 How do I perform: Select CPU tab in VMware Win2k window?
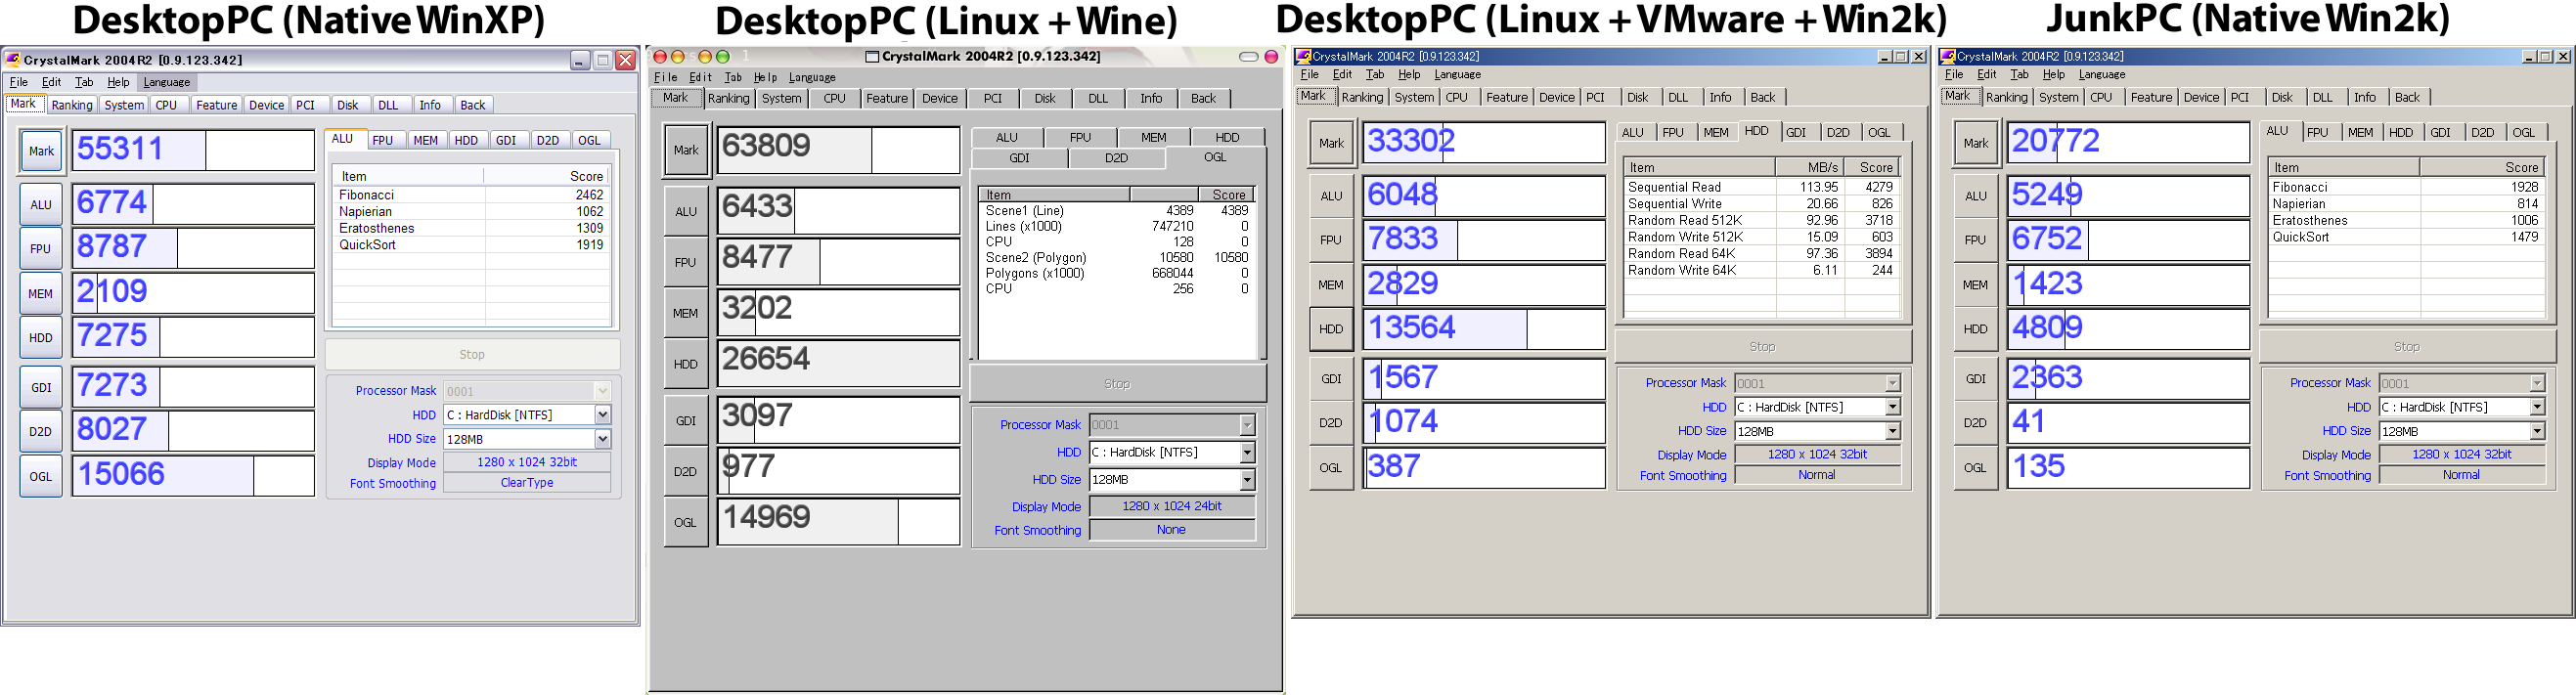coord(1457,97)
